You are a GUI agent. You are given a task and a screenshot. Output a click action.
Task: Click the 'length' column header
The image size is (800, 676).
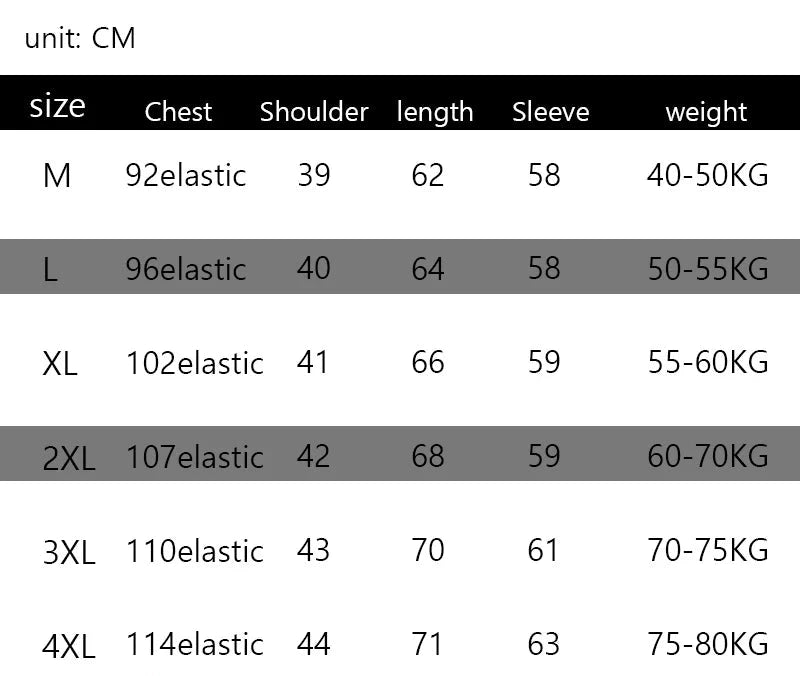point(435,111)
